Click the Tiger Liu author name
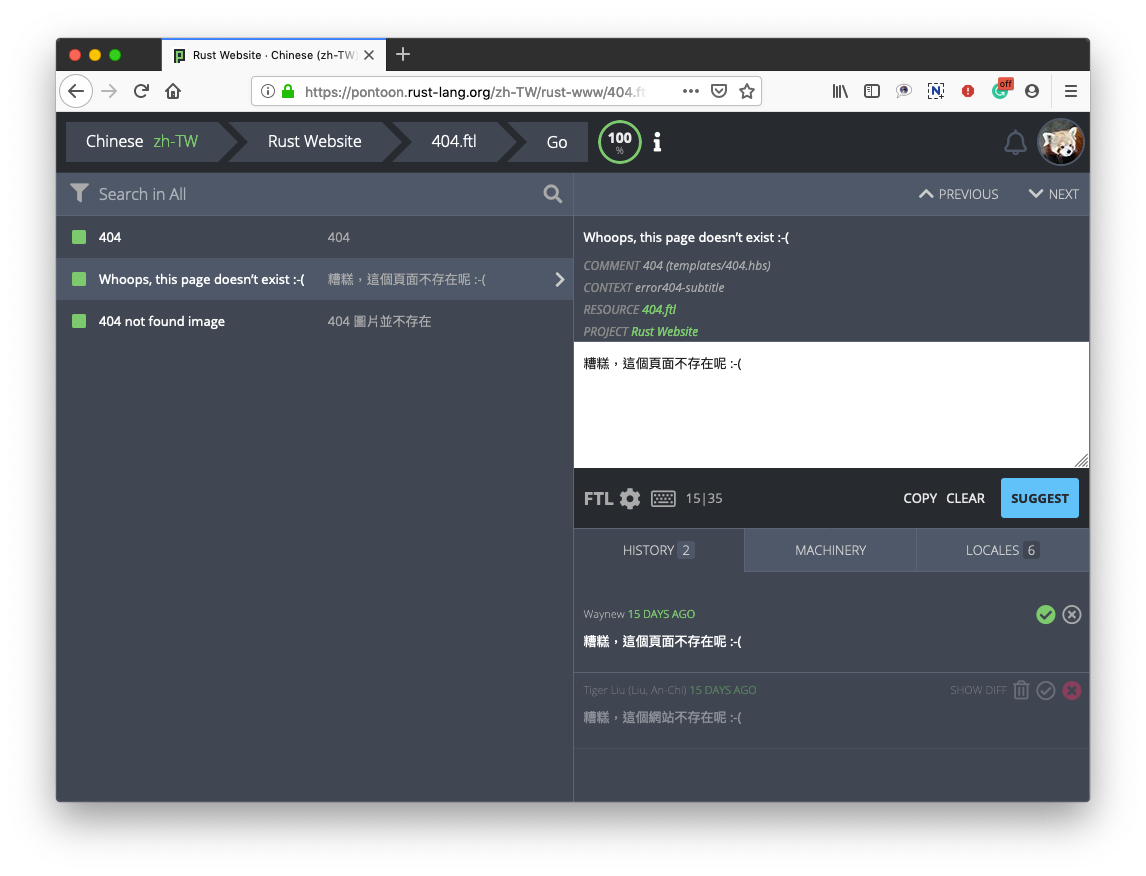The image size is (1146, 876). 634,690
